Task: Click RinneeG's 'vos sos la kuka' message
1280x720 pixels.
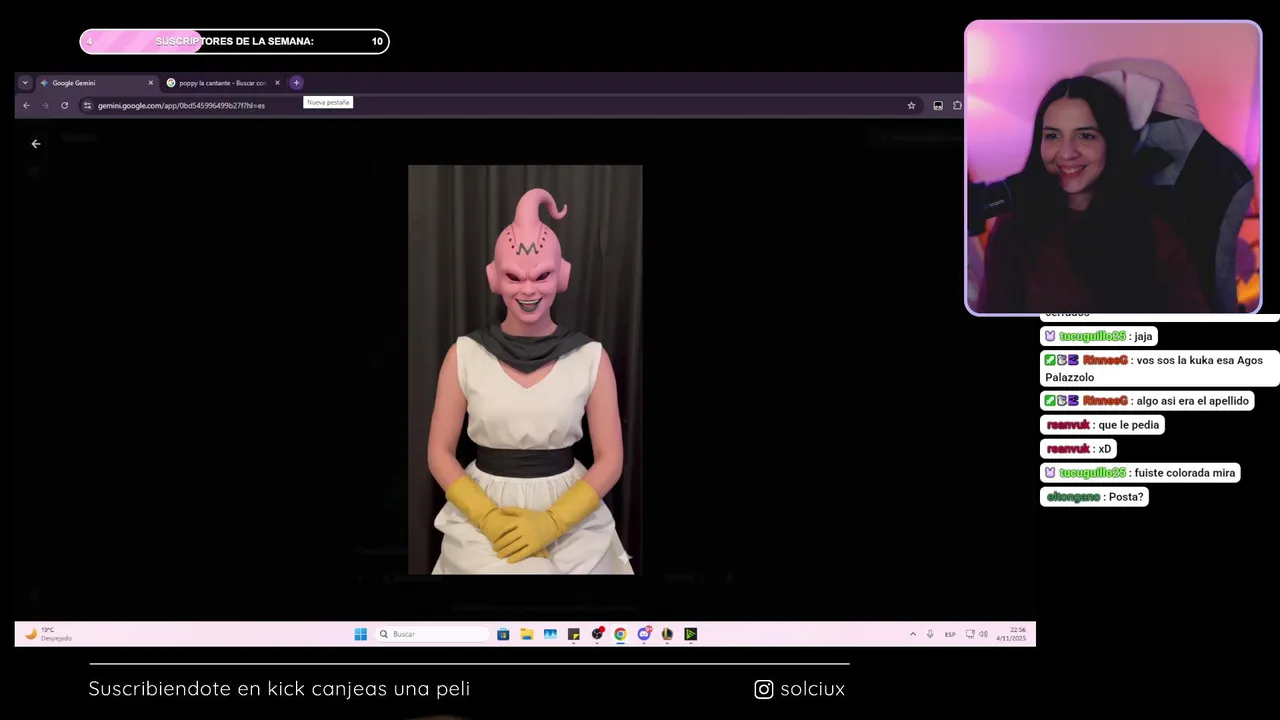Action: point(1160,369)
